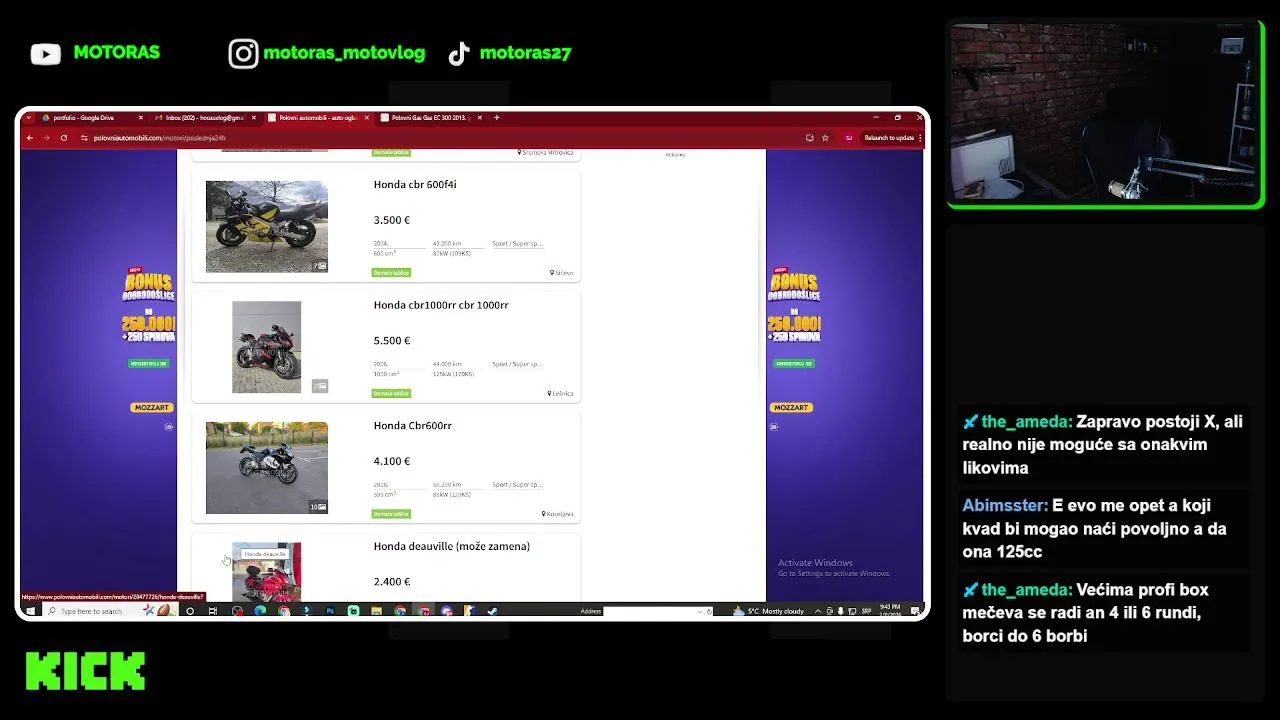Click REGISTRUJ SE on right Mozzart ad

coord(794,363)
